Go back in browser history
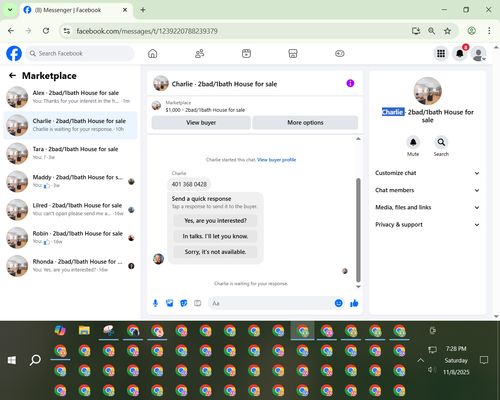The height and width of the screenshot is (400, 500). tap(11, 31)
